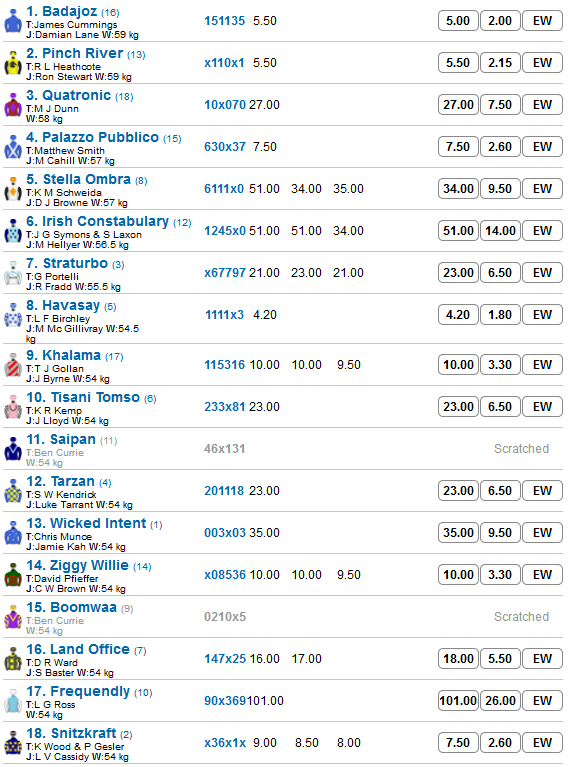Screen dimensions: 572x767
Task: Click Ziggy Willie's green and brown silks icon
Action: click(x=13, y=576)
